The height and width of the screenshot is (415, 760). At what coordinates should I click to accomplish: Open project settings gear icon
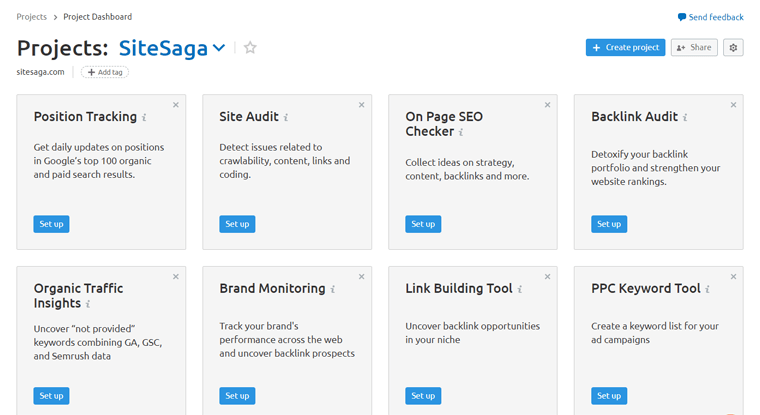pyautogui.click(x=733, y=48)
